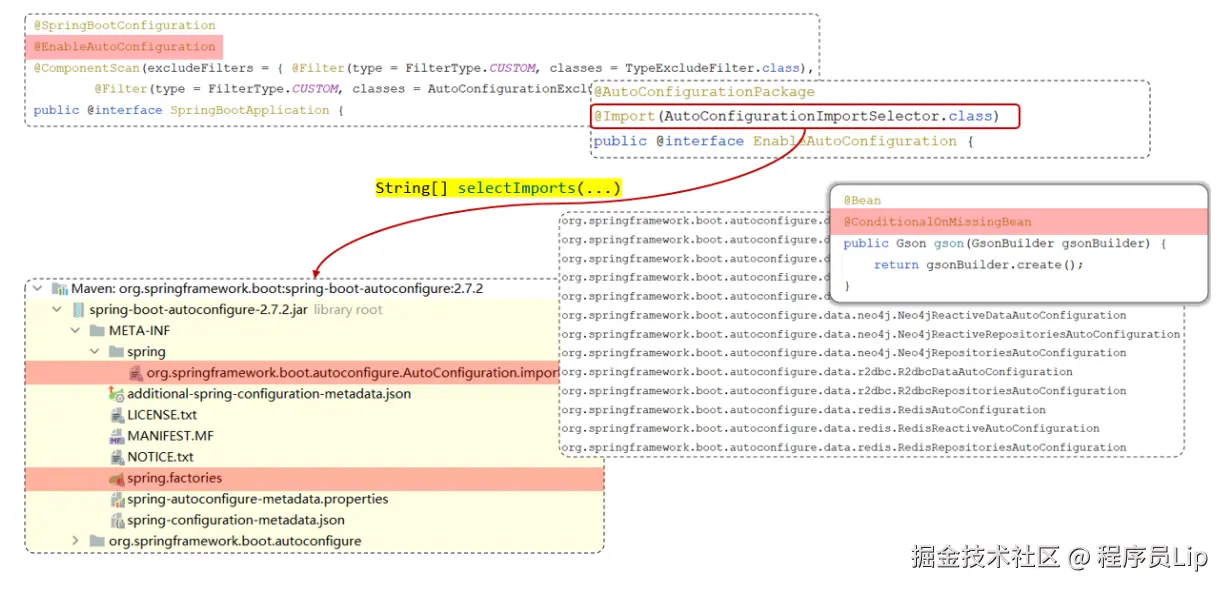Click @Import(AutoConfigurationImportSelector.class) line
Screen dimensions: 1227x590
[805, 116]
